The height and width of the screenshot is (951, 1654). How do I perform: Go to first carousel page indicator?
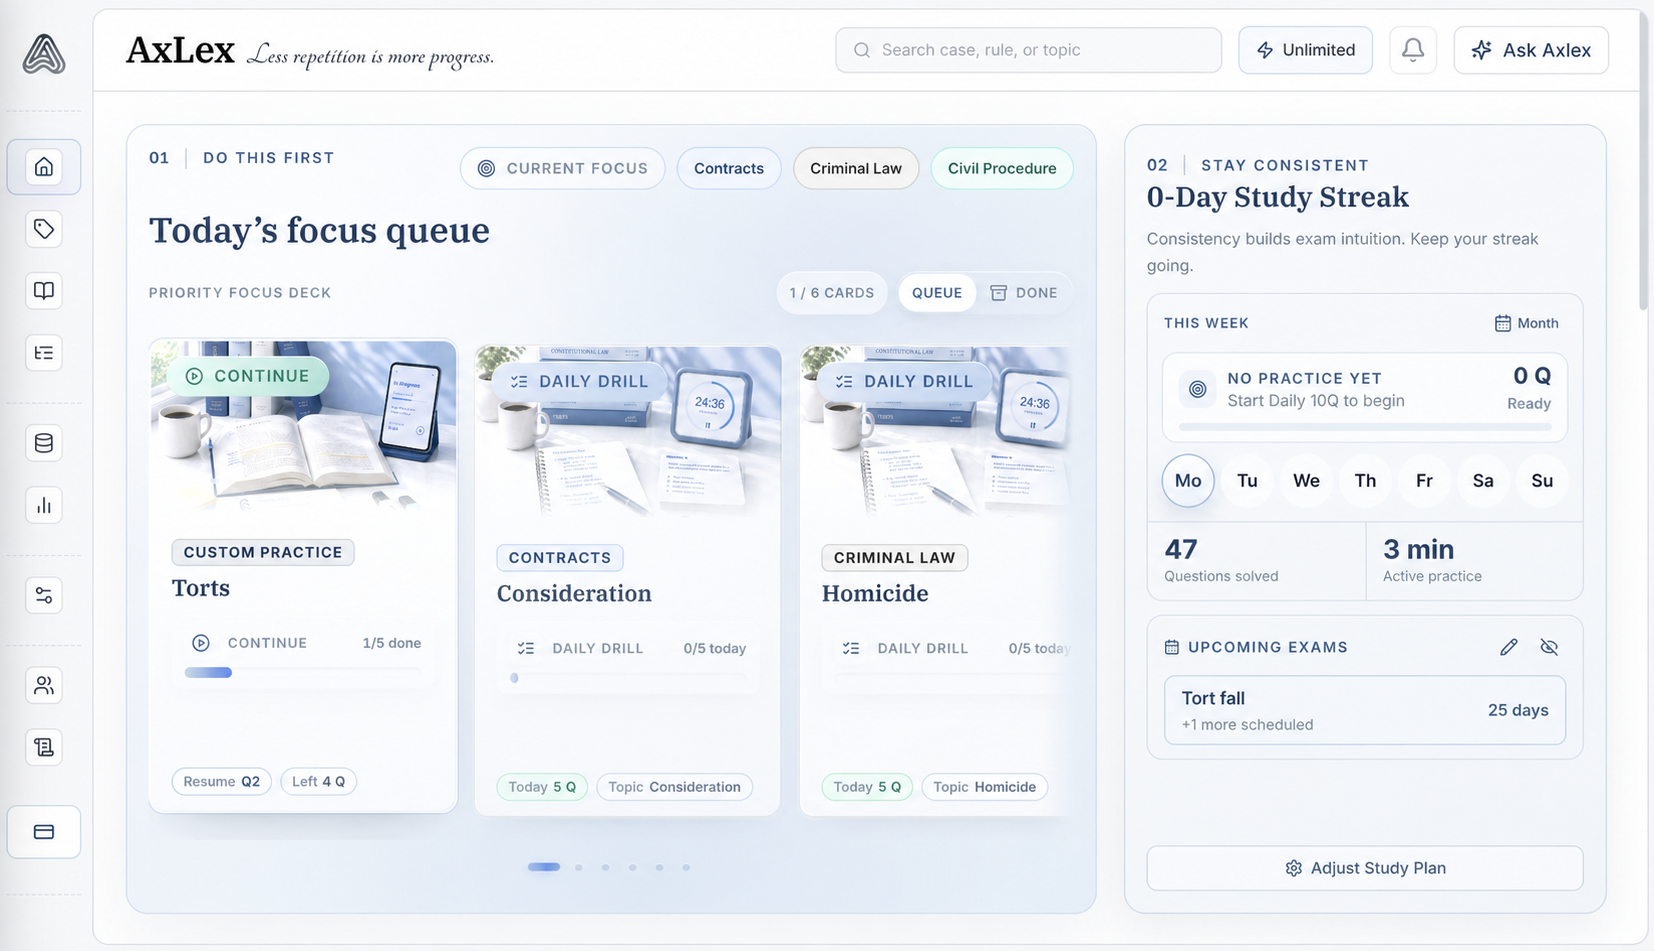pyautogui.click(x=544, y=867)
